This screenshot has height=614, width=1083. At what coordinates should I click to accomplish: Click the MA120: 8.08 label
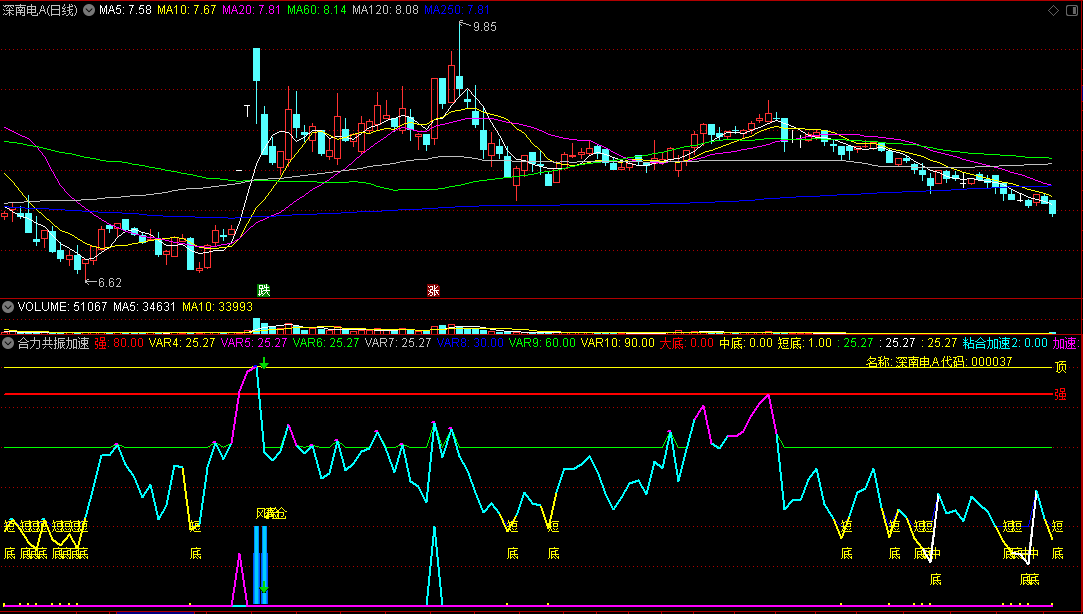pyautogui.click(x=385, y=10)
